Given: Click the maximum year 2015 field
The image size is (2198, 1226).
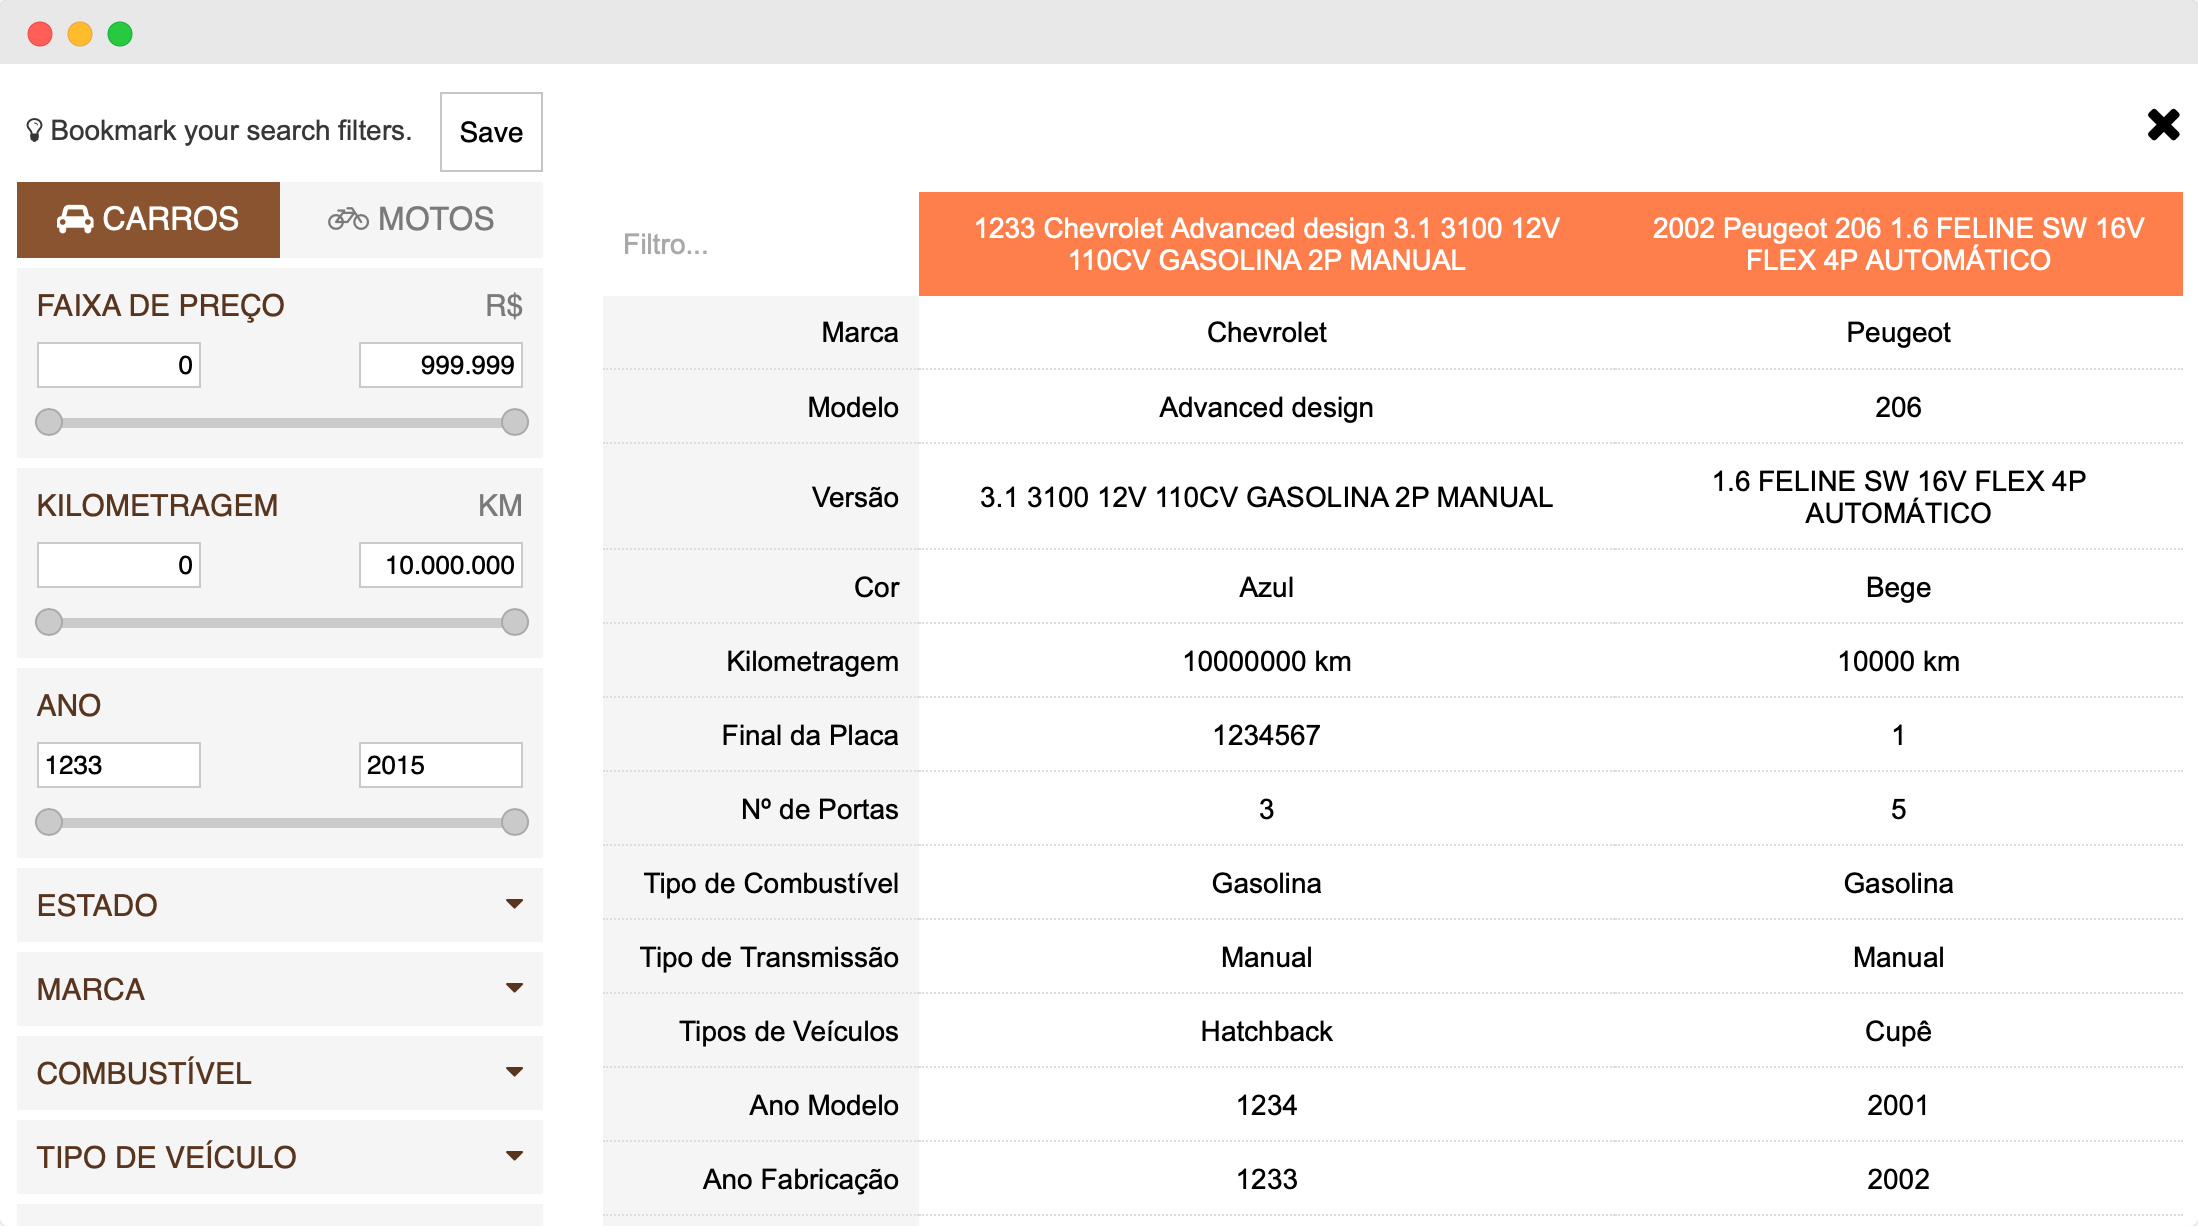Looking at the screenshot, I should point(440,765).
